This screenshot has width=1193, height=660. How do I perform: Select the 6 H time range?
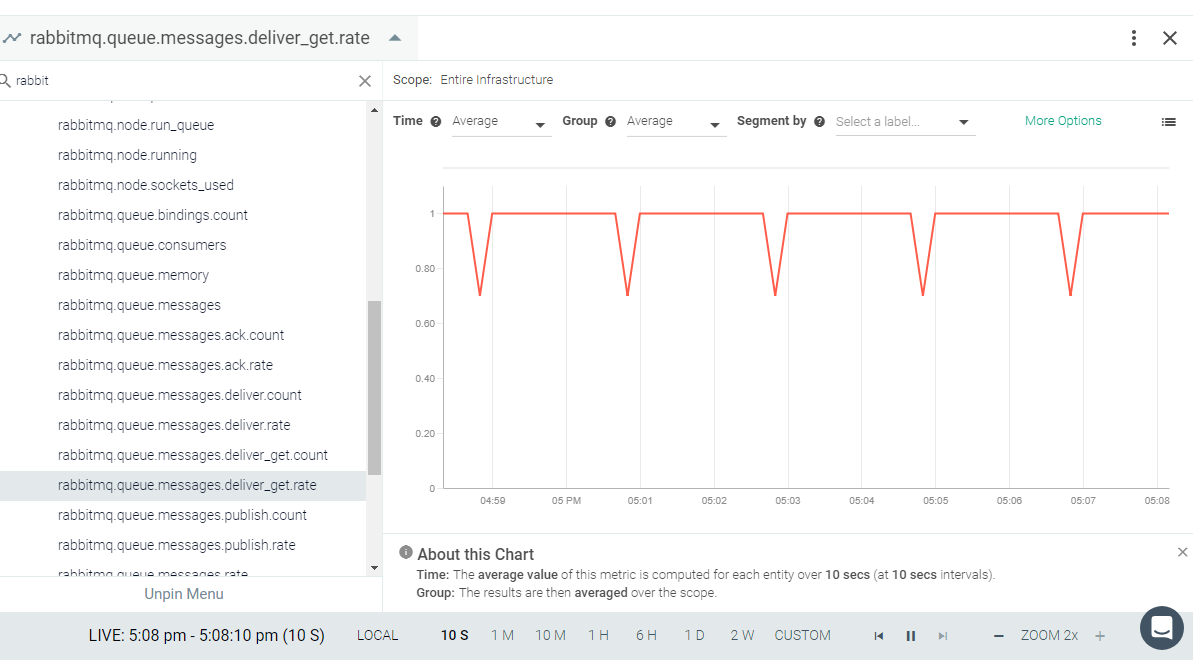646,636
